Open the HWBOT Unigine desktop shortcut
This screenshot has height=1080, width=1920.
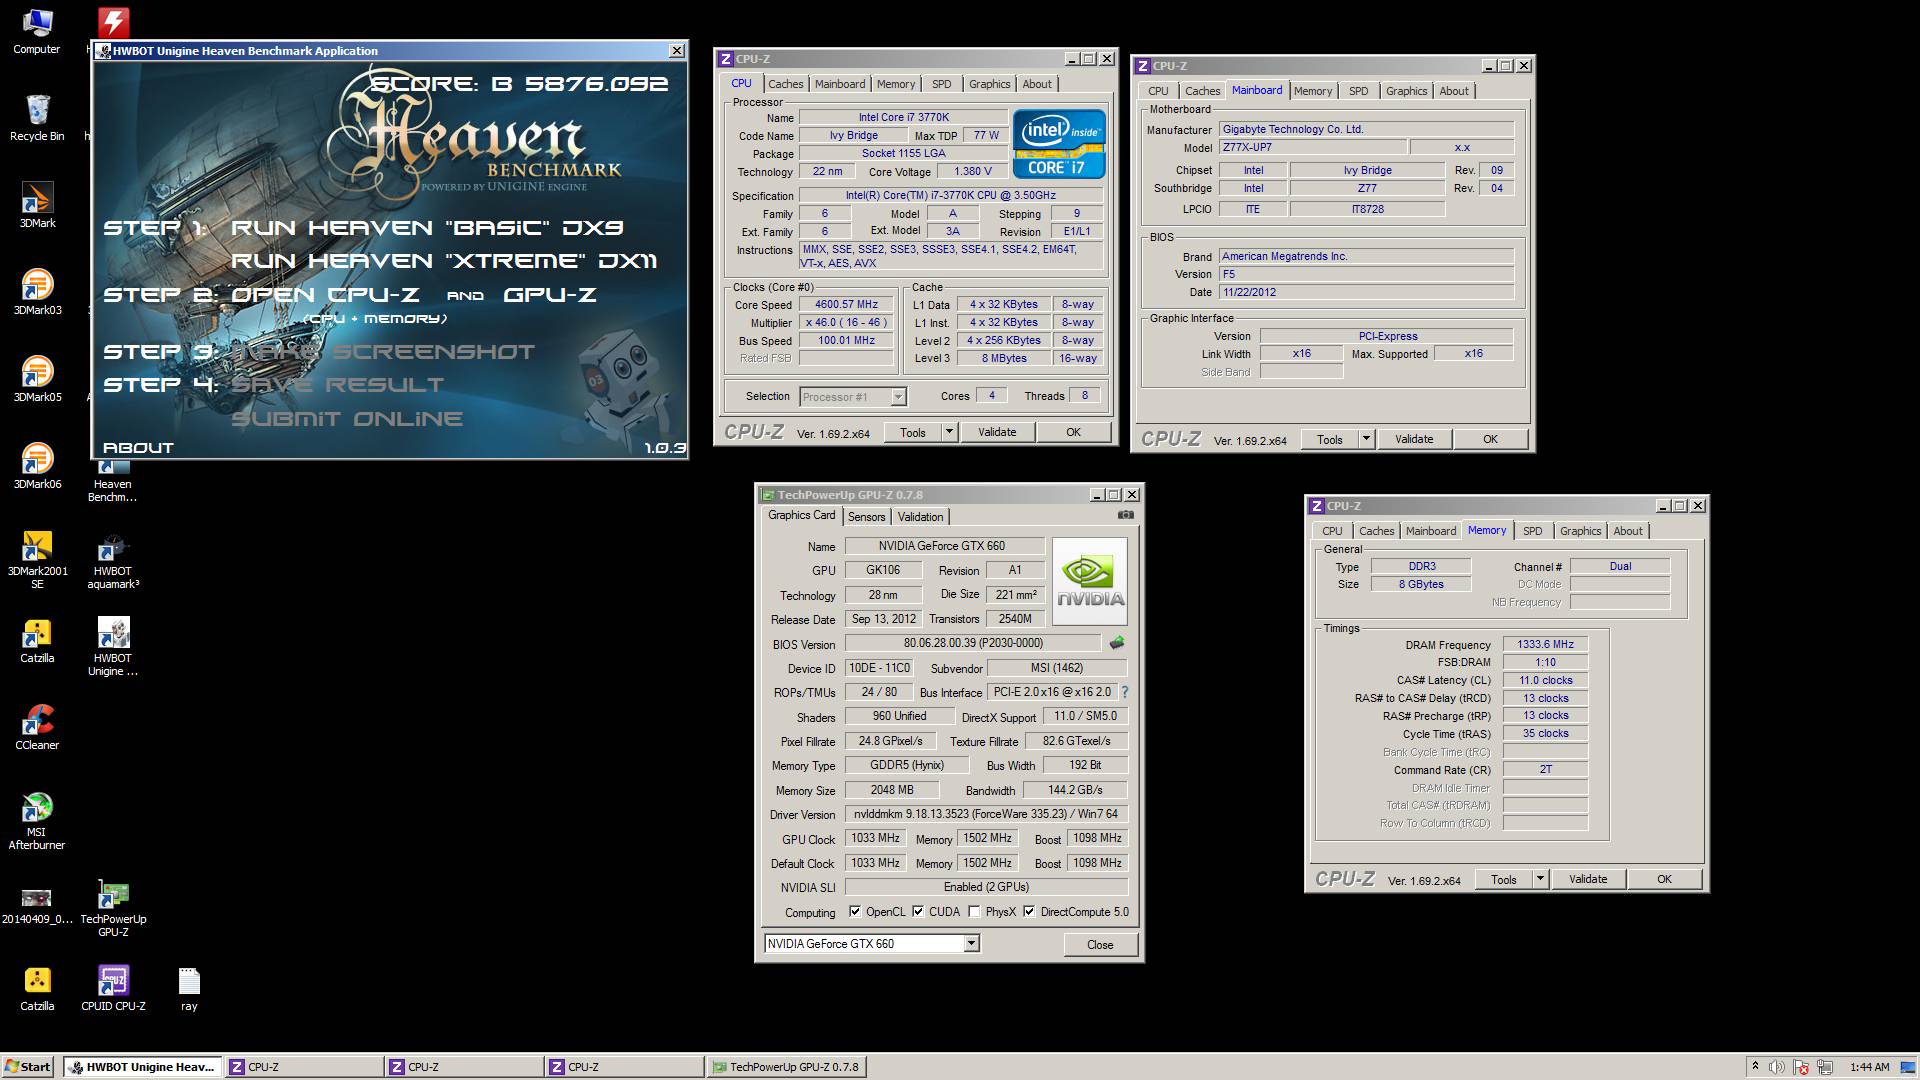(113, 646)
